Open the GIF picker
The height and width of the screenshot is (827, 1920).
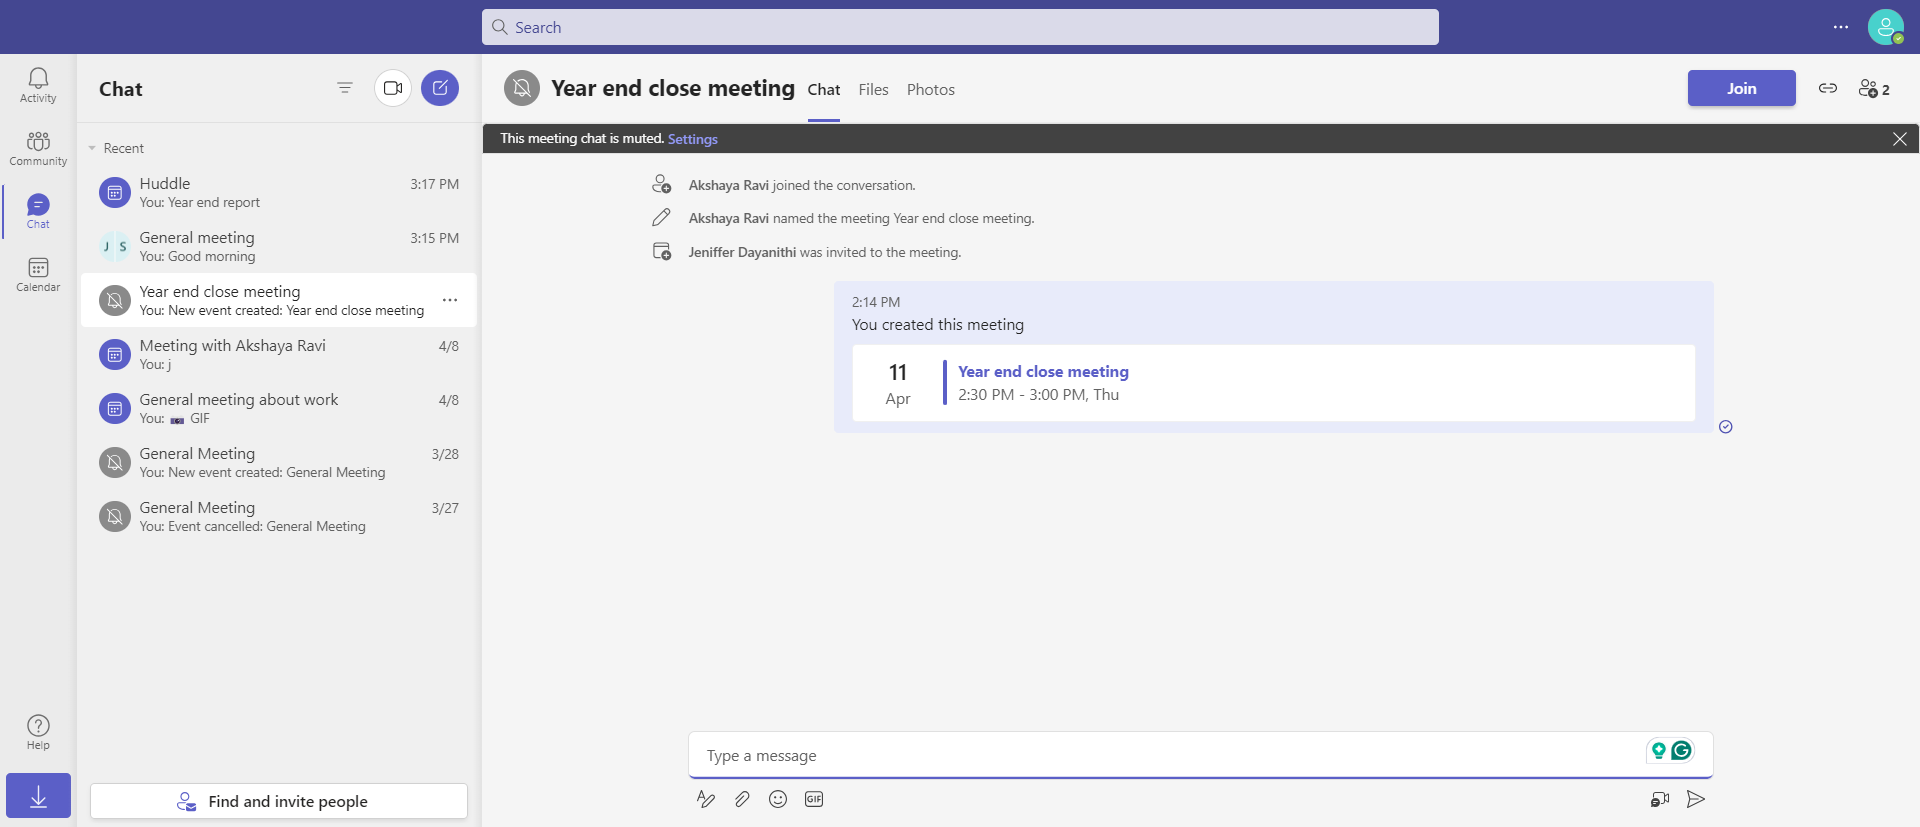(814, 799)
